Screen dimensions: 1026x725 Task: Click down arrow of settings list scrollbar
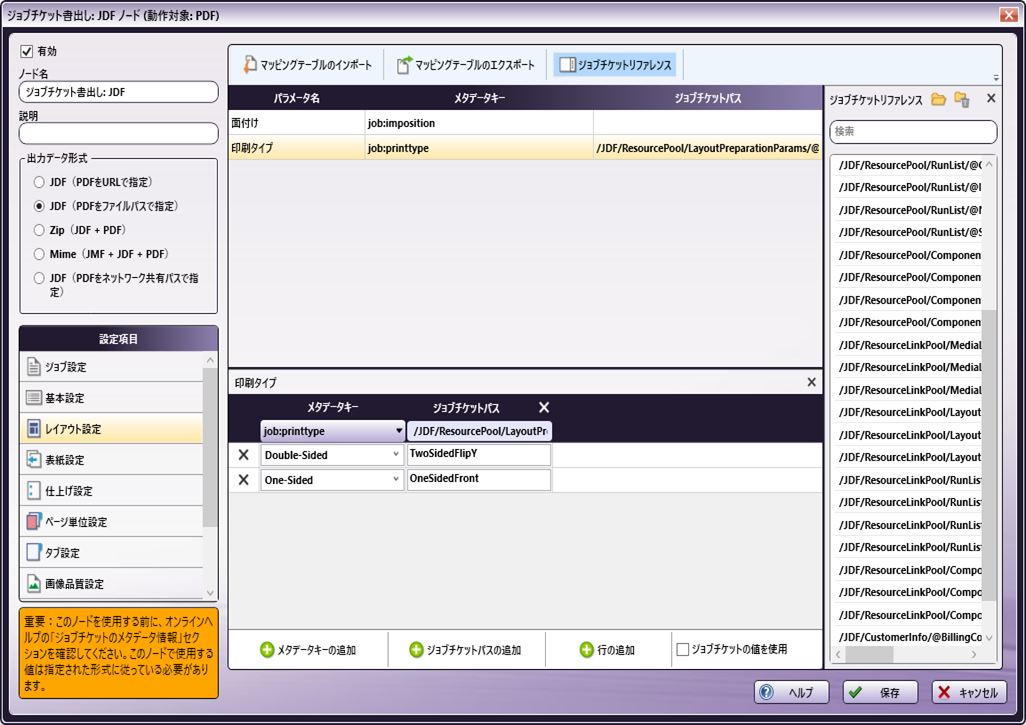[210, 593]
